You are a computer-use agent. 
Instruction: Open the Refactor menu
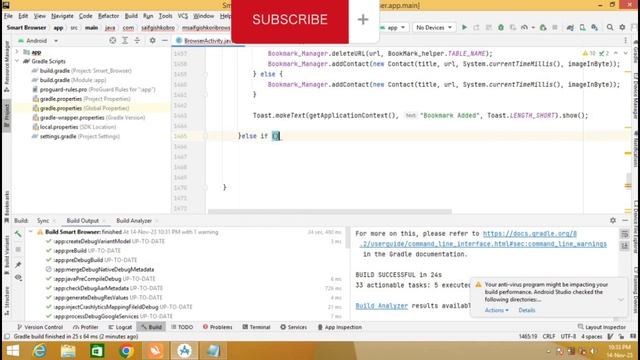click(108, 16)
